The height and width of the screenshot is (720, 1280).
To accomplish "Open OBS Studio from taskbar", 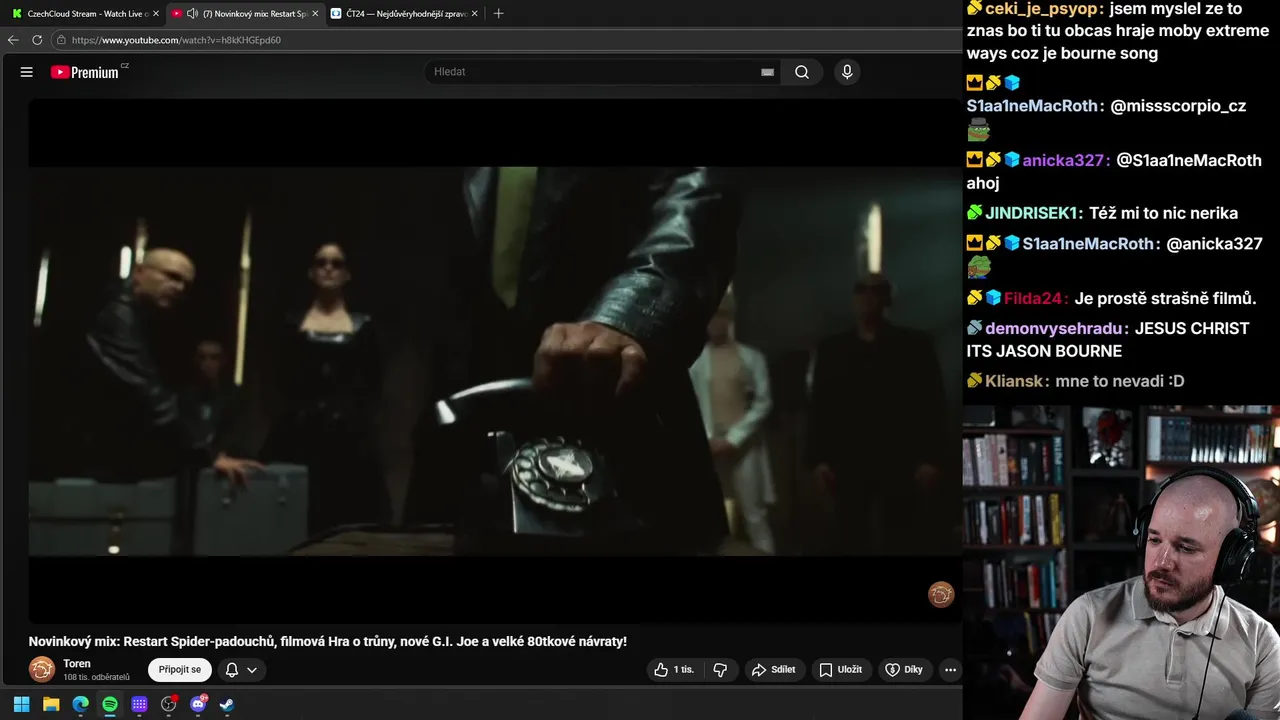I will pos(168,704).
